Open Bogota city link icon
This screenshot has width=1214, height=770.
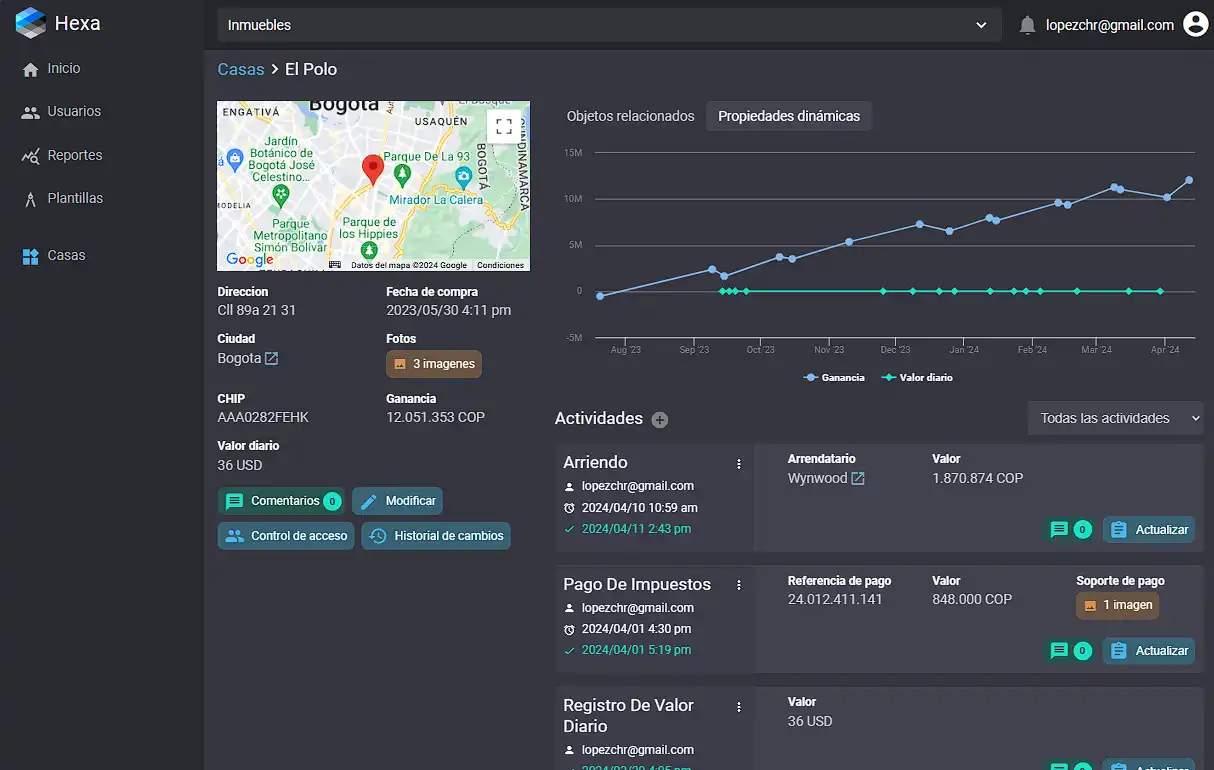click(271, 358)
